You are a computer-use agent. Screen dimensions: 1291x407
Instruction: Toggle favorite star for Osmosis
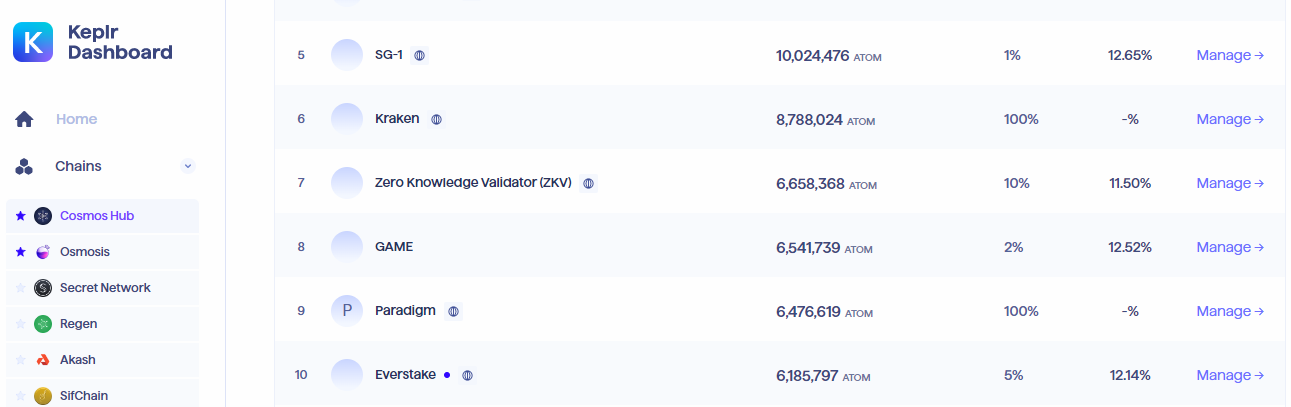point(21,252)
